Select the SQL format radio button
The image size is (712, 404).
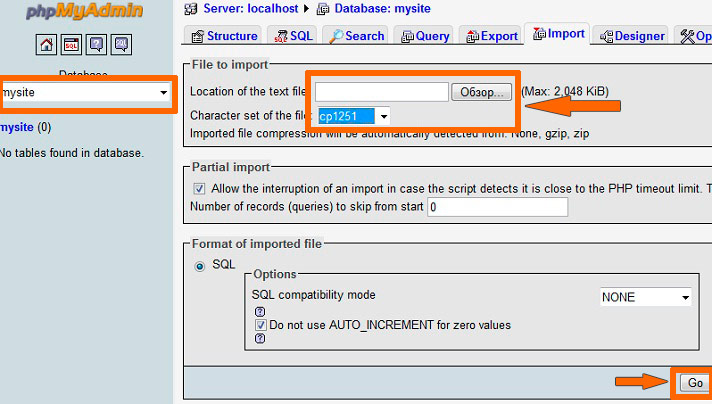[200, 265]
